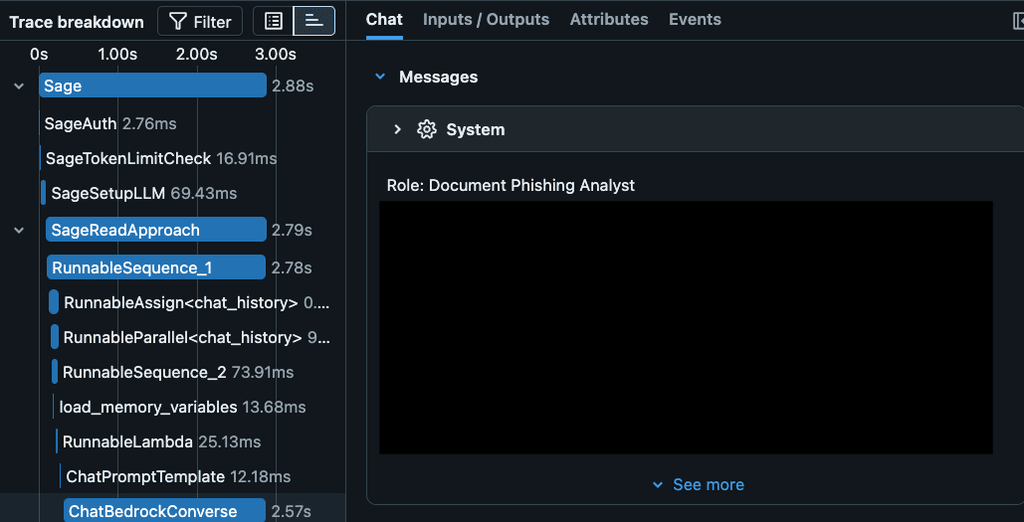
Task: Collapse the Sage root span chevron
Action: (19, 86)
